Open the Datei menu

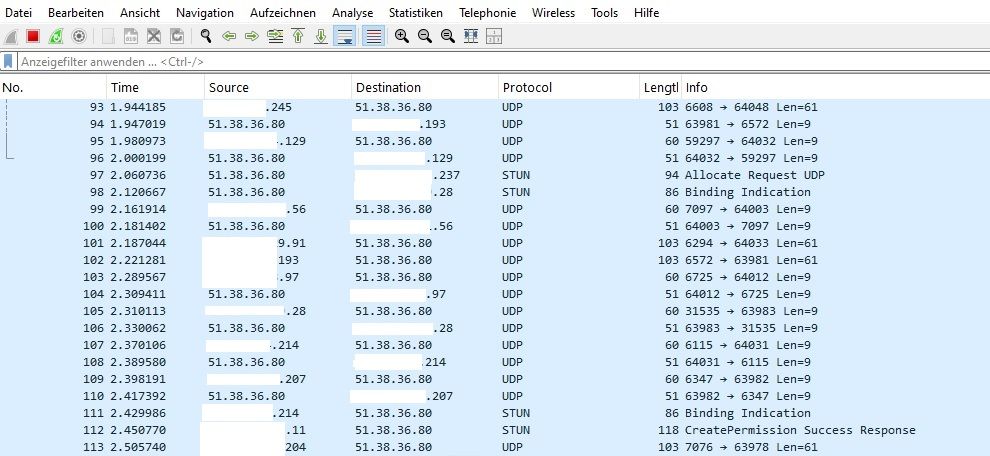click(x=18, y=13)
